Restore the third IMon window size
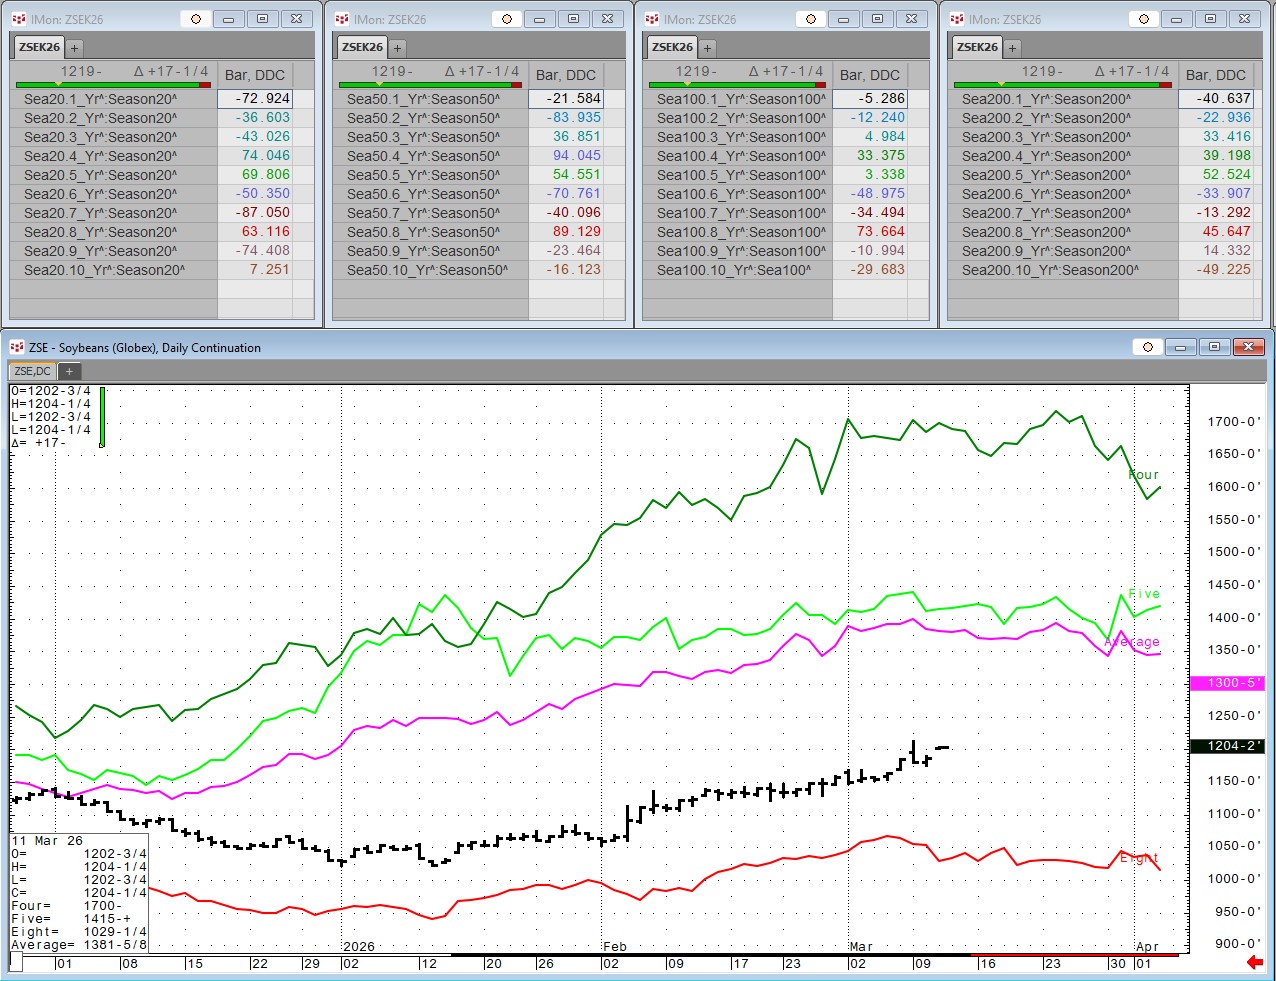 877,19
